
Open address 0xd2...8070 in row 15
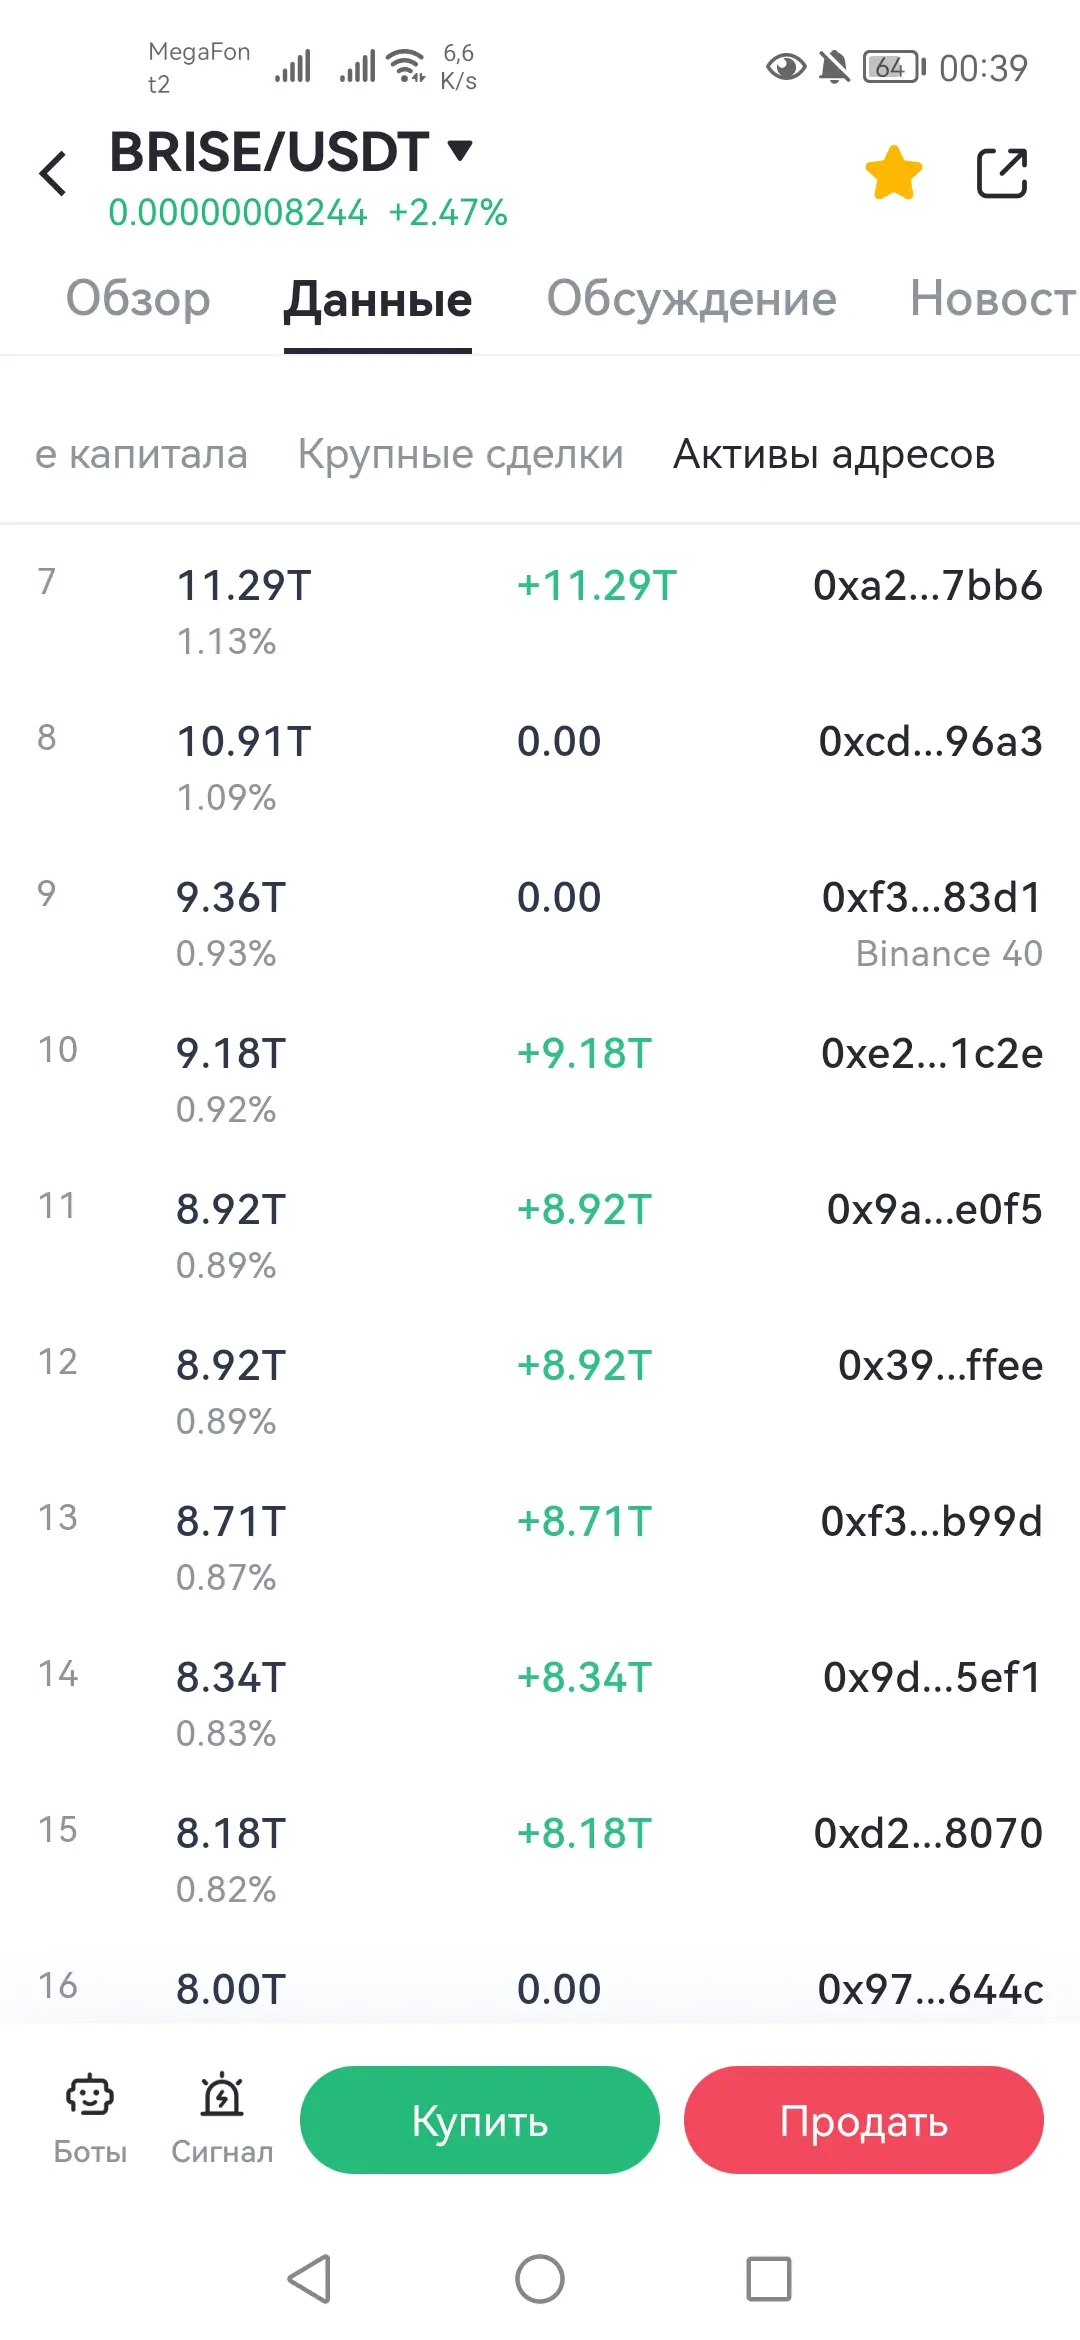coord(928,1834)
